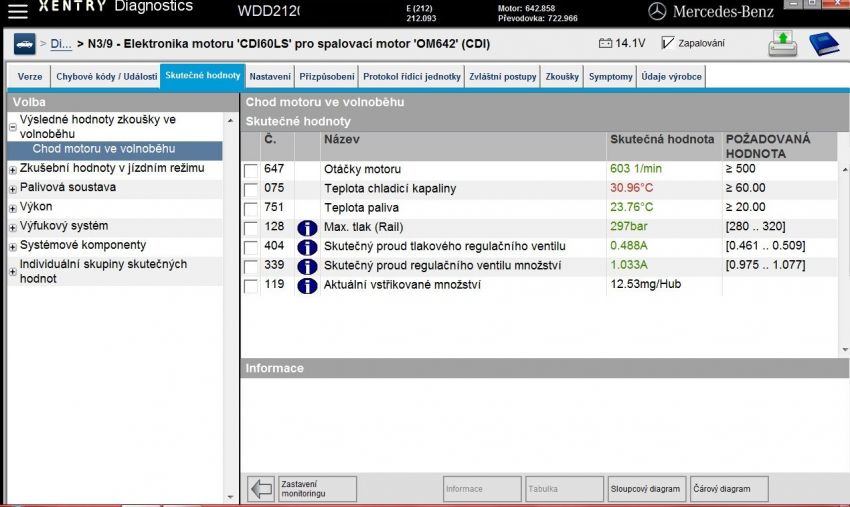Click the print/export icon with green arrow

(x=782, y=43)
